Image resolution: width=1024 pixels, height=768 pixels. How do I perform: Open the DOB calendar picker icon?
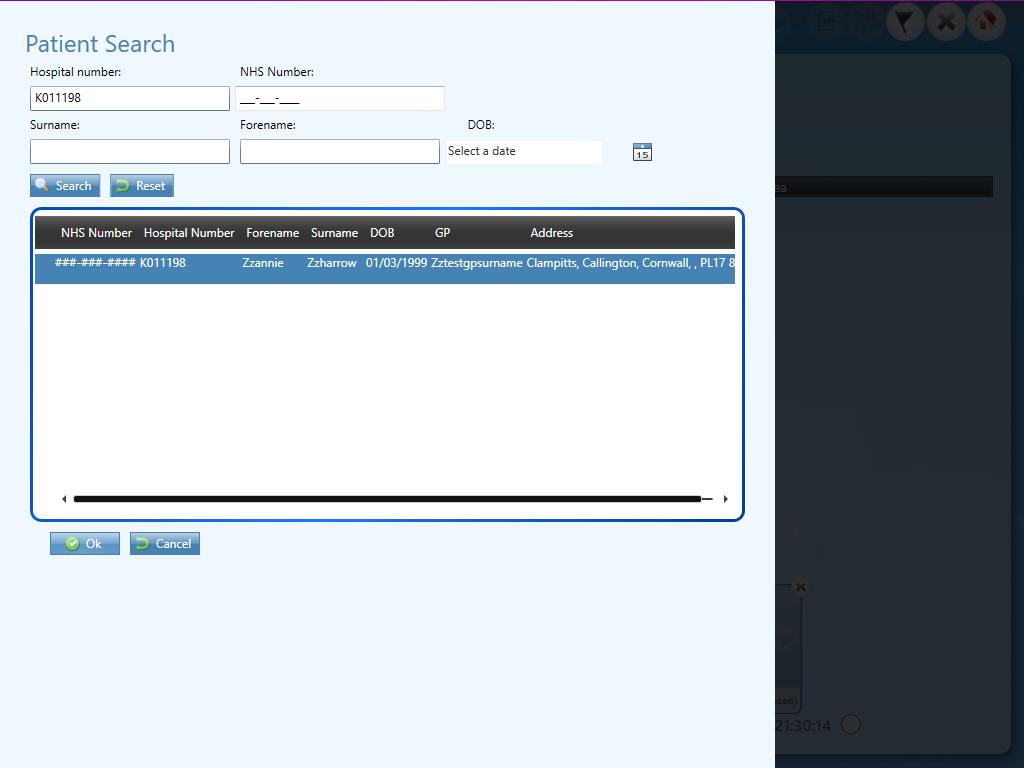(x=642, y=152)
